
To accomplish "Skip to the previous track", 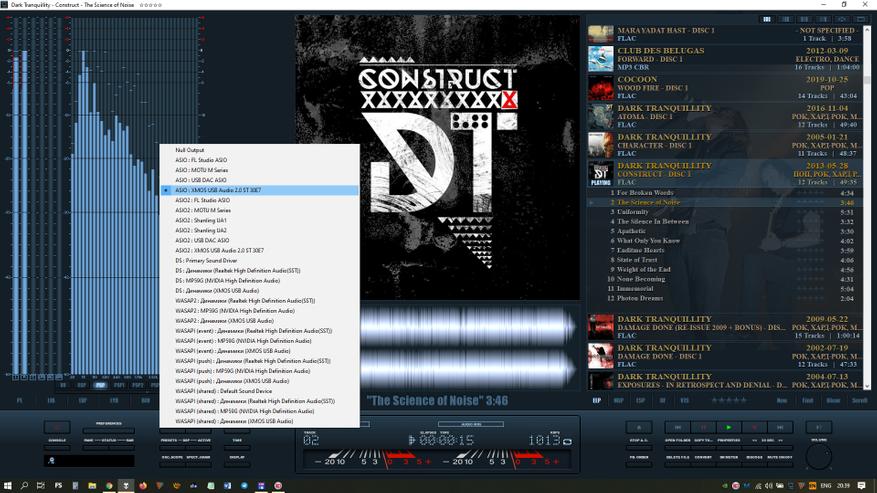I will tap(677, 428).
